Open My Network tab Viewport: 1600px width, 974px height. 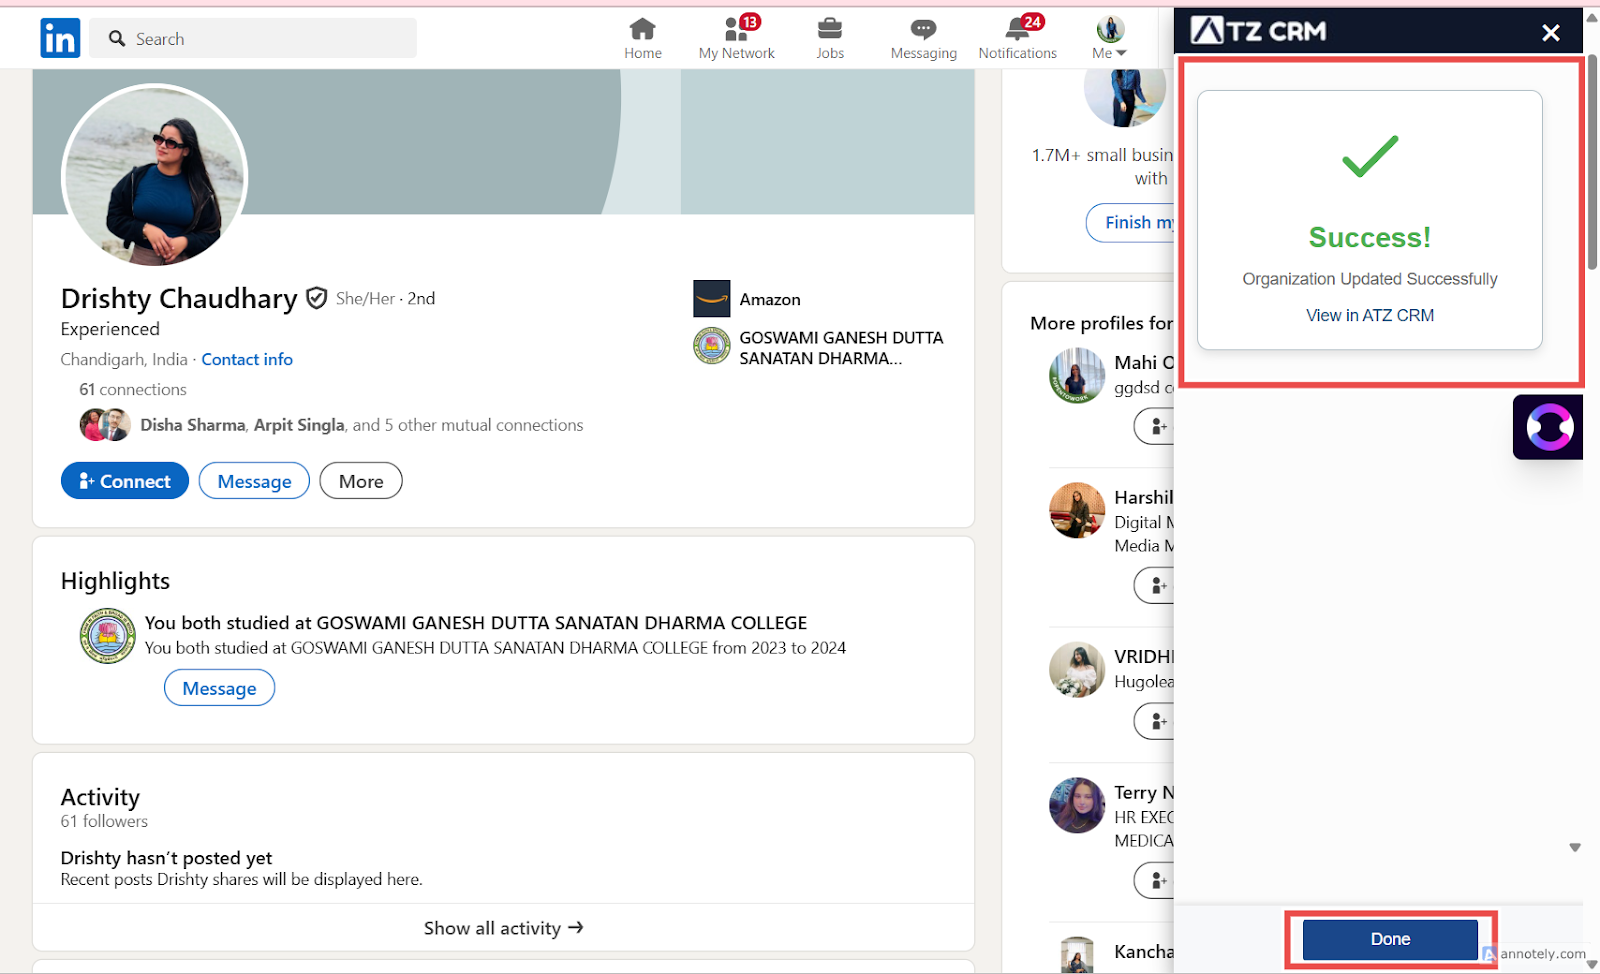coord(737,38)
